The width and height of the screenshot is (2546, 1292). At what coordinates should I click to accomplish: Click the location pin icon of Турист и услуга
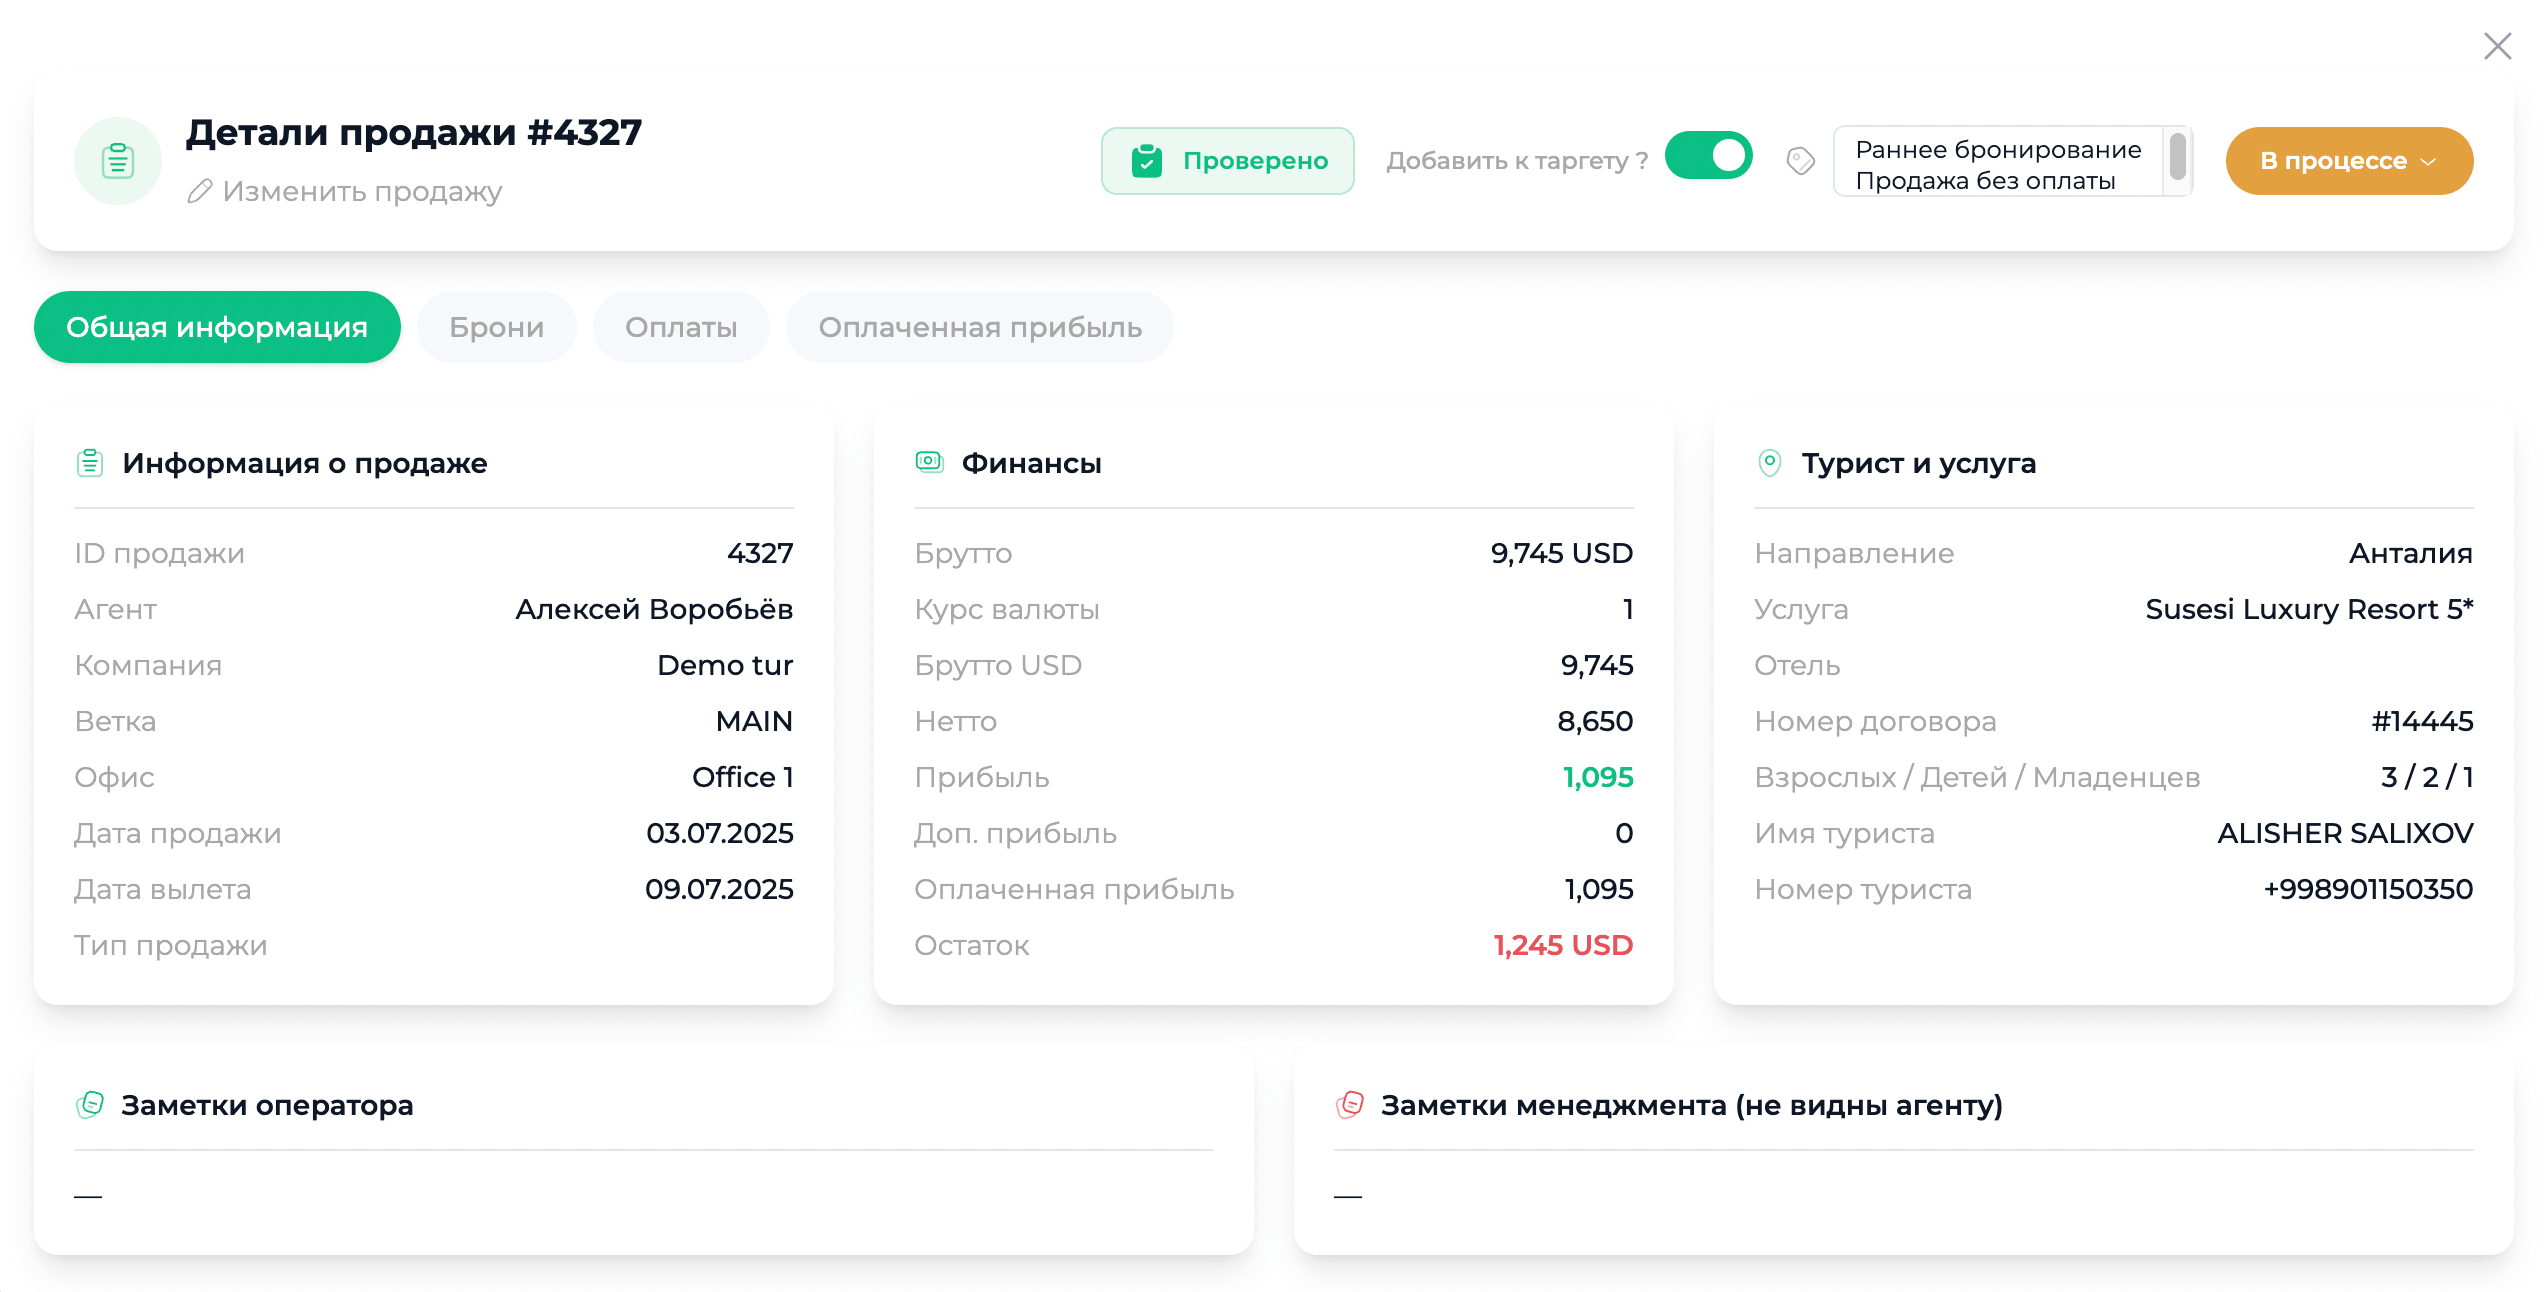click(x=1769, y=463)
